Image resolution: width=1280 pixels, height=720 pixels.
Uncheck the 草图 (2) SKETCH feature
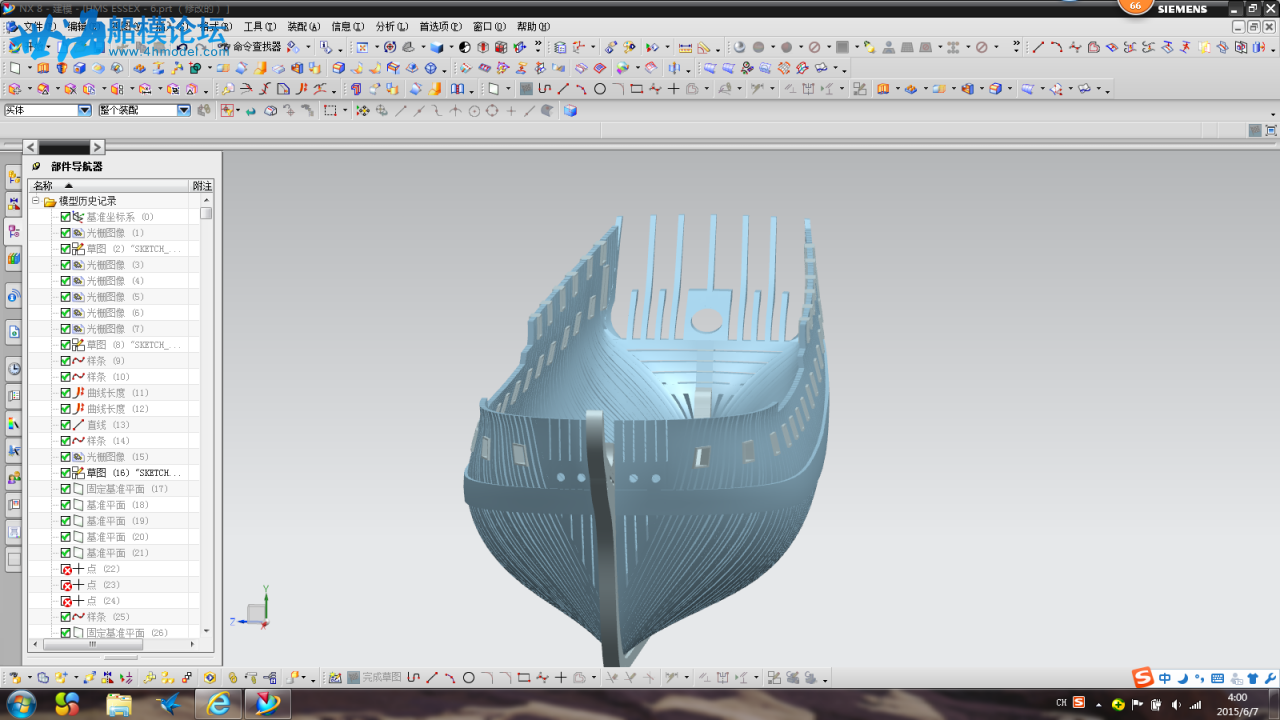pos(66,249)
